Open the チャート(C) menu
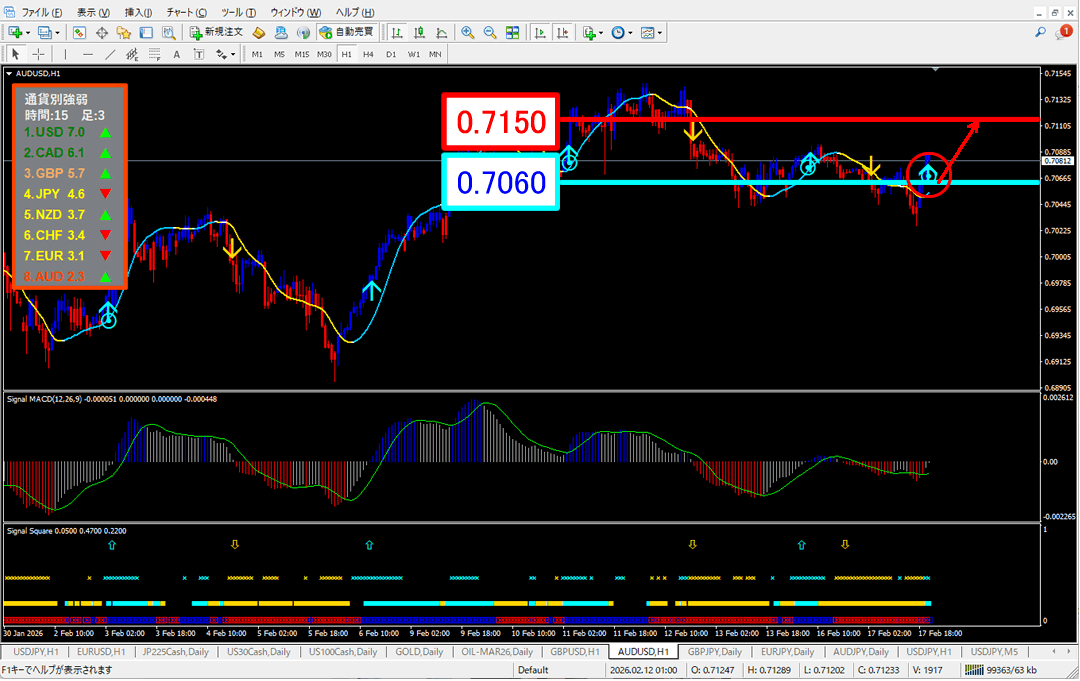 tap(187, 12)
